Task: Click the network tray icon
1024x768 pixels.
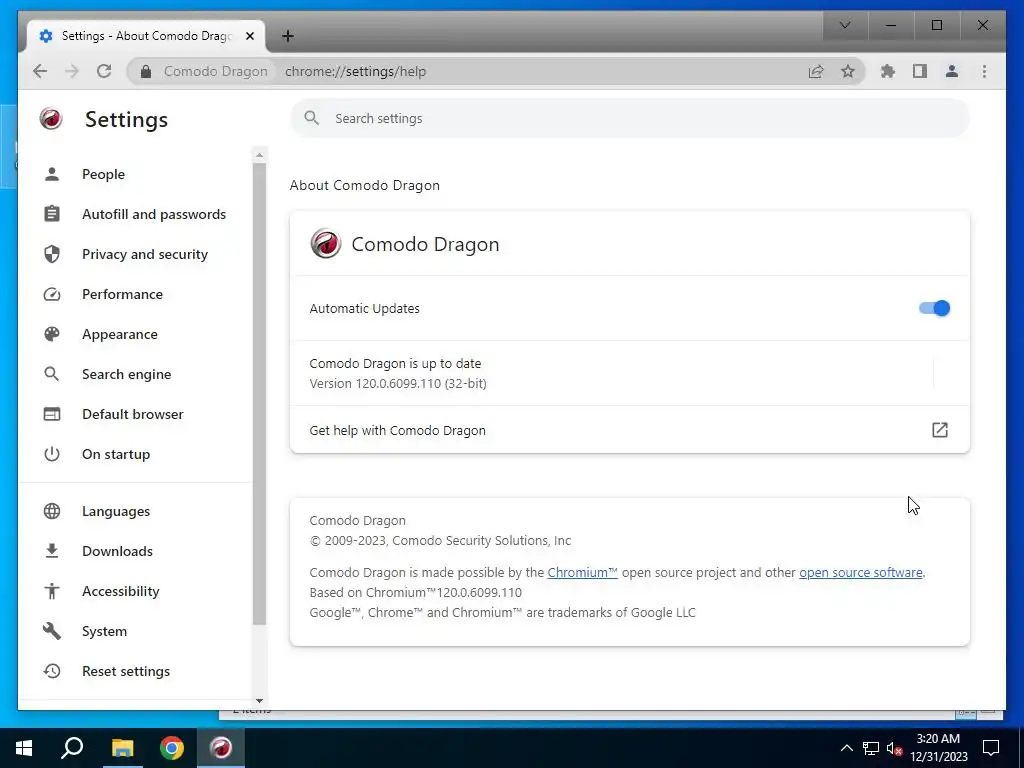Action: pos(871,748)
